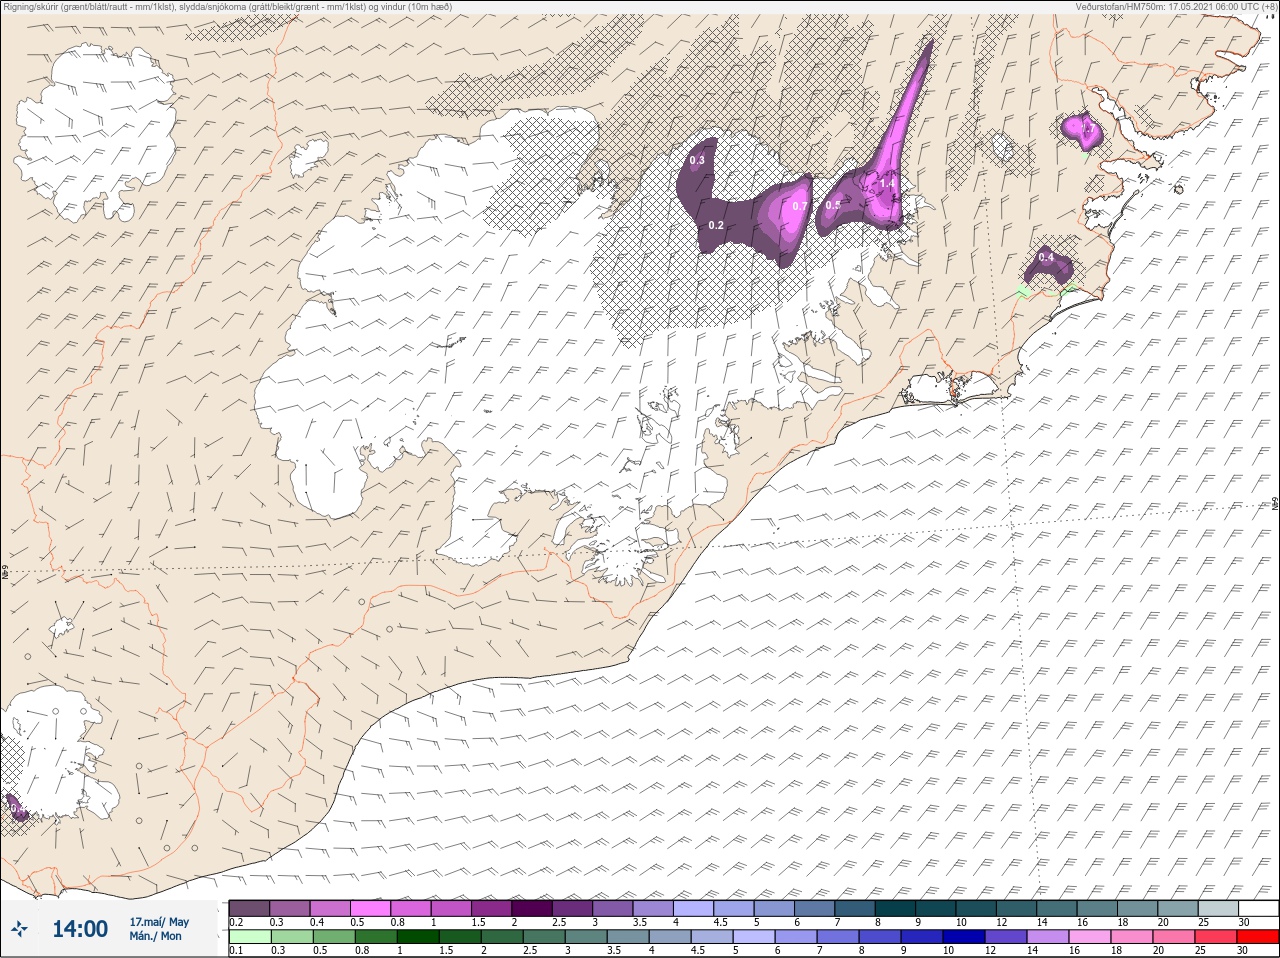The height and width of the screenshot is (958, 1280).
Task: Click the map title starting 'Rigning/skúrir'
Action: pyautogui.click(x=227, y=6)
